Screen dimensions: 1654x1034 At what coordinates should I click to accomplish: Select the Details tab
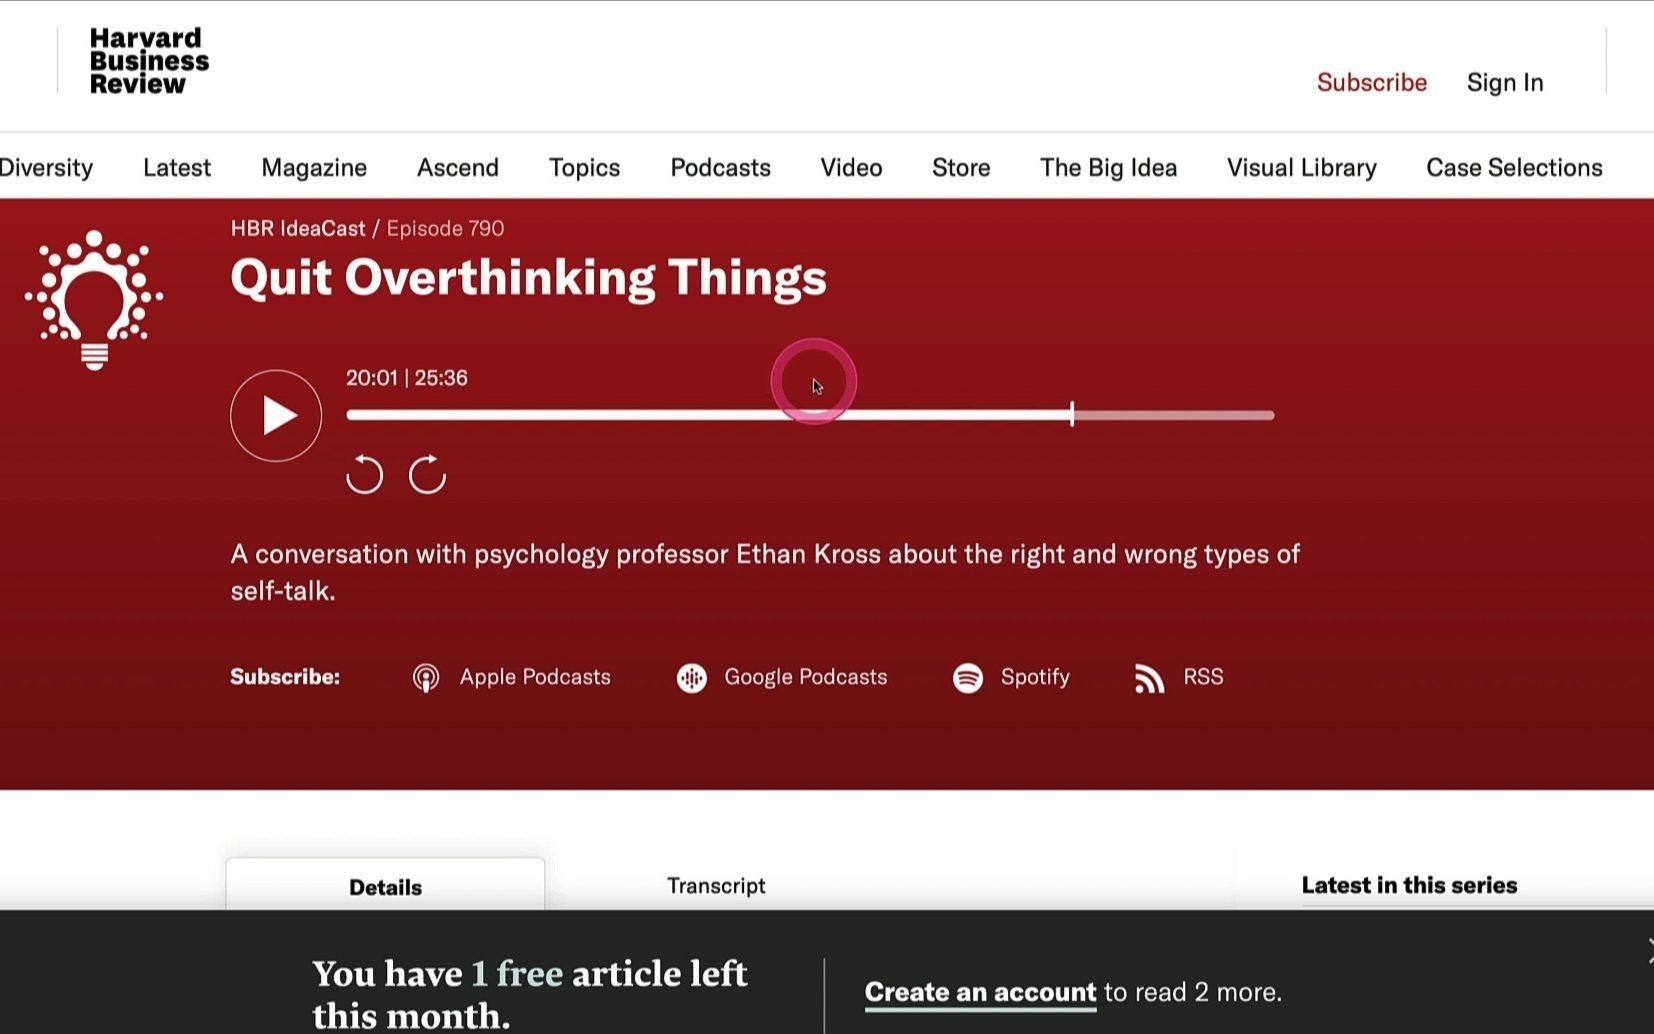tap(385, 886)
